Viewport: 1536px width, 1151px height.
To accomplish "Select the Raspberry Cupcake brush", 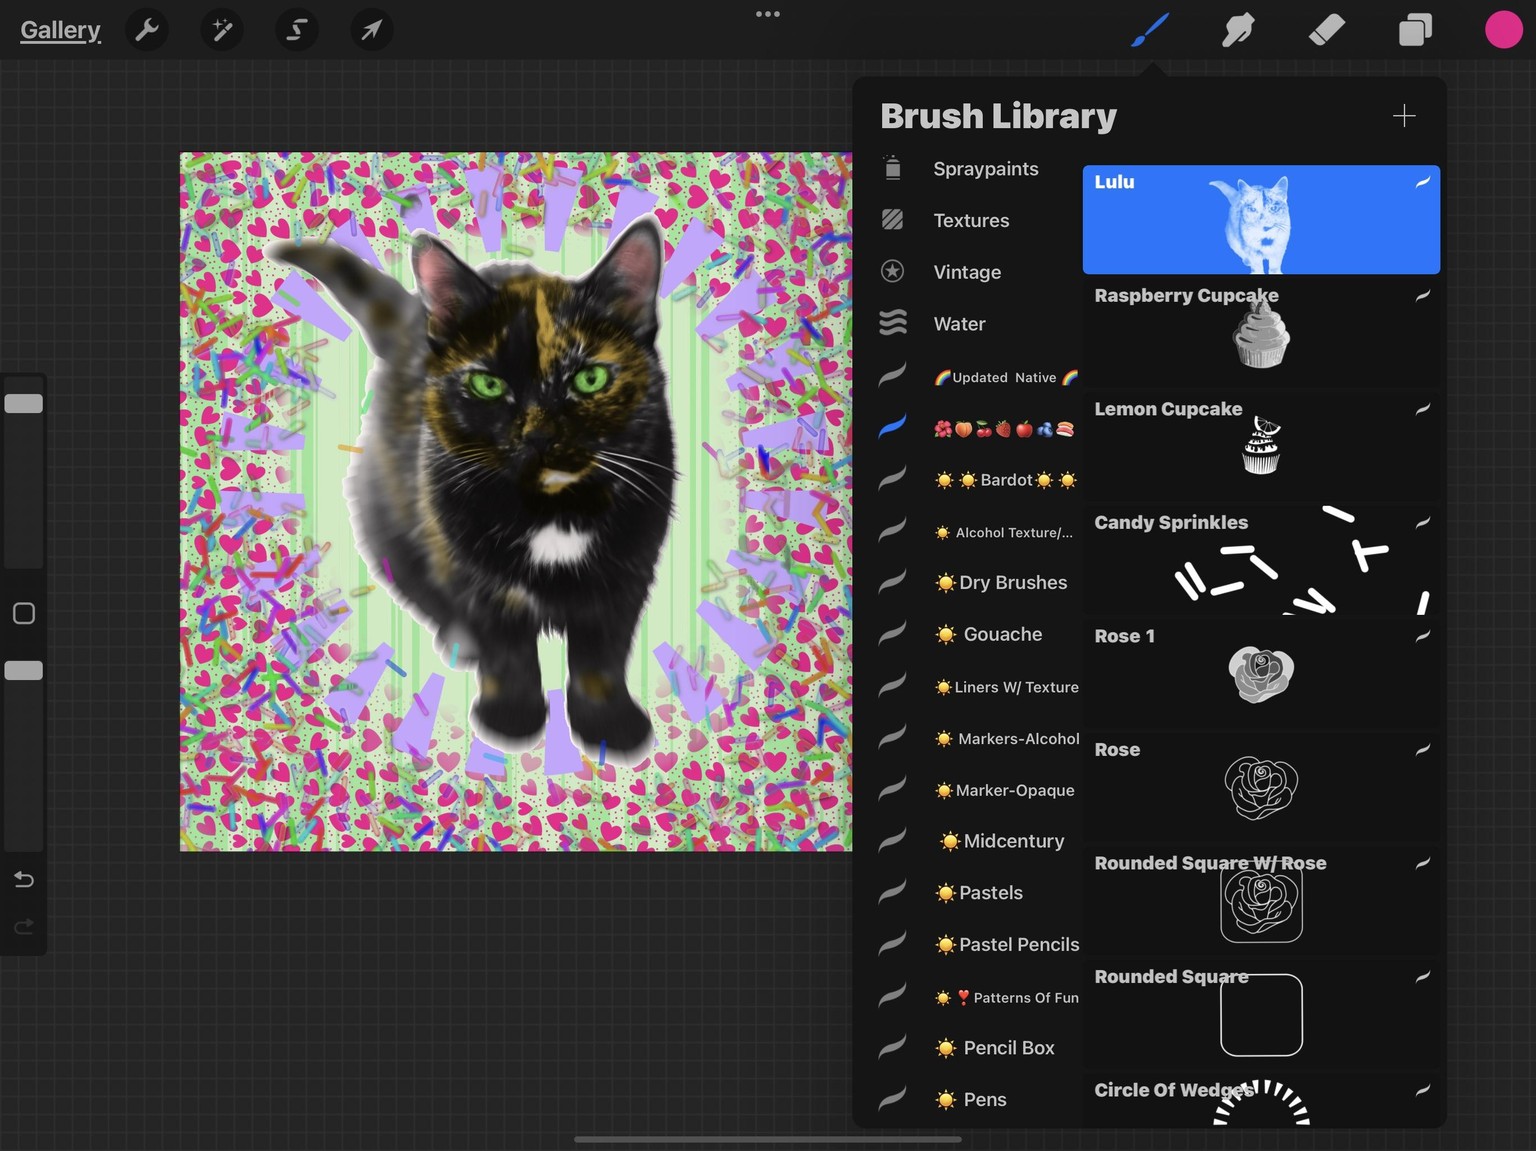I will [1261, 334].
